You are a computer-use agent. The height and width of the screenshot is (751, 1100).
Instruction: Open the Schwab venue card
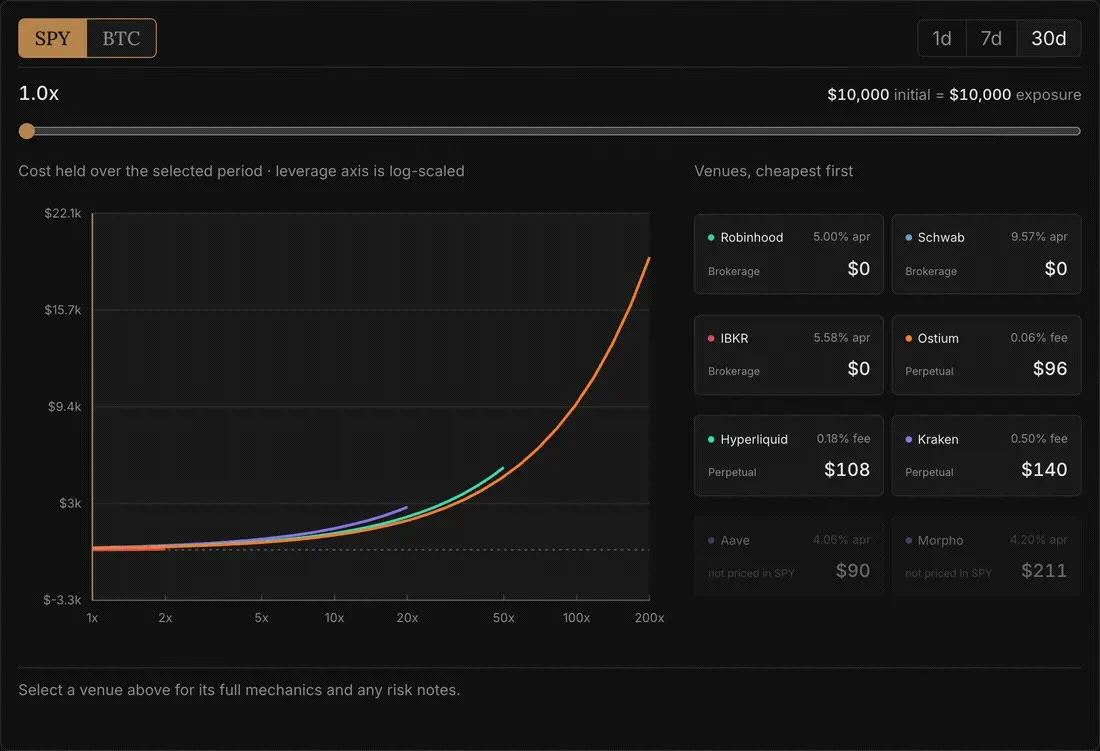pyautogui.click(x=986, y=254)
